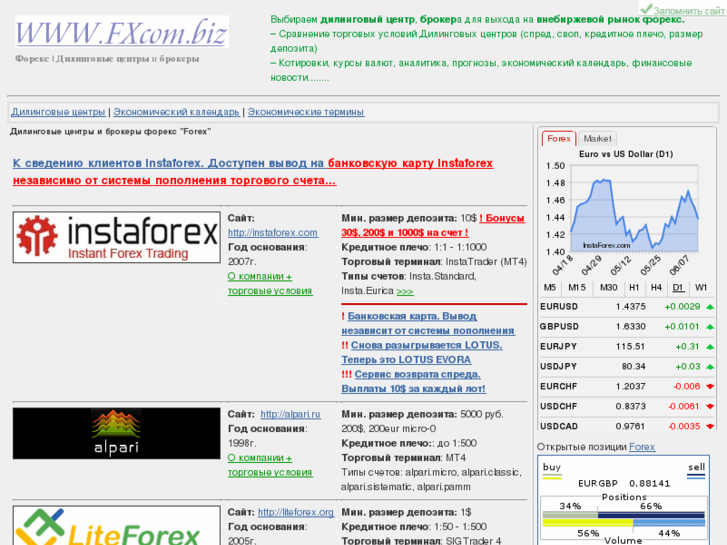Open Instaforex О компании + торговые условия link

click(x=270, y=283)
